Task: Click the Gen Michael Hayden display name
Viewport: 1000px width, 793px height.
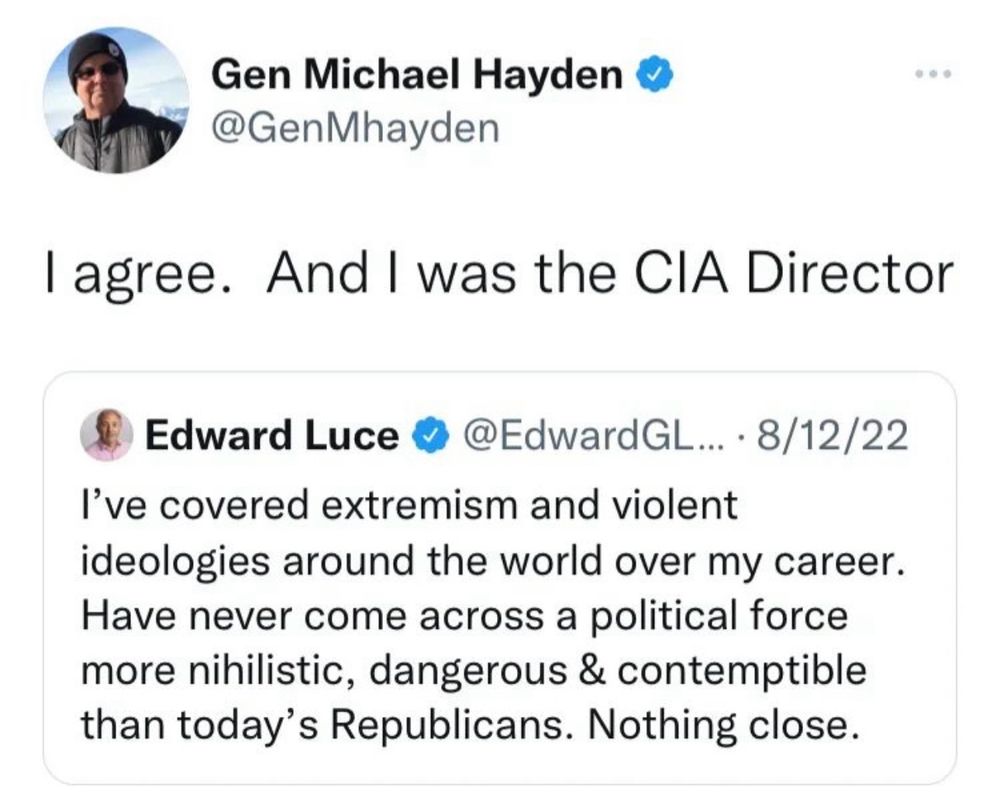Action: [x=419, y=75]
